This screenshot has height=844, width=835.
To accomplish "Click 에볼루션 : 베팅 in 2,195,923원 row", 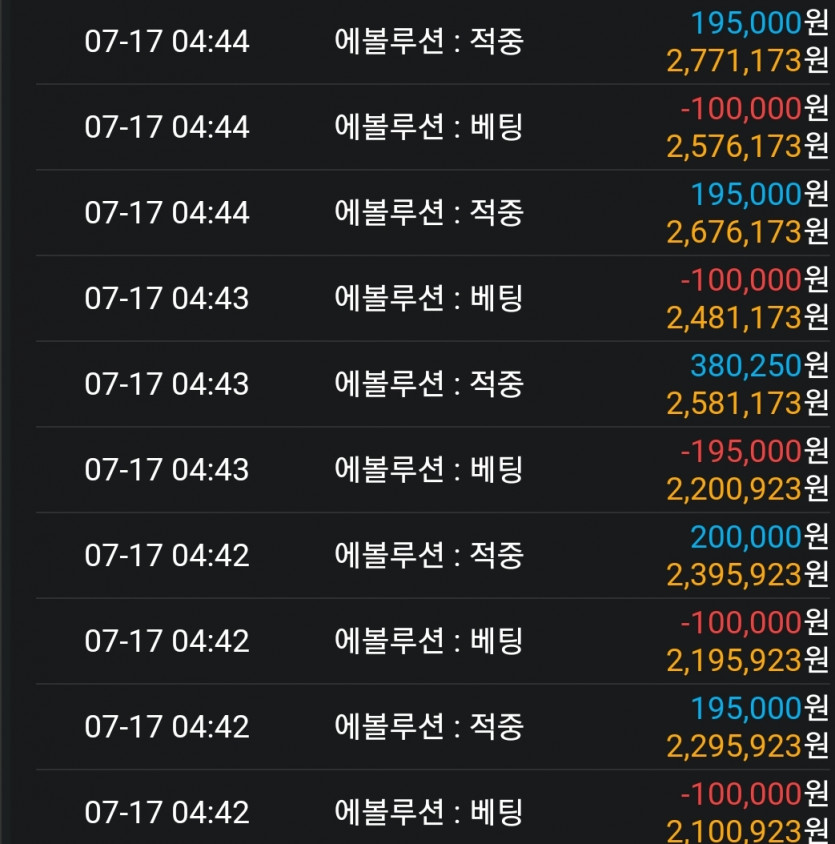I will (429, 641).
